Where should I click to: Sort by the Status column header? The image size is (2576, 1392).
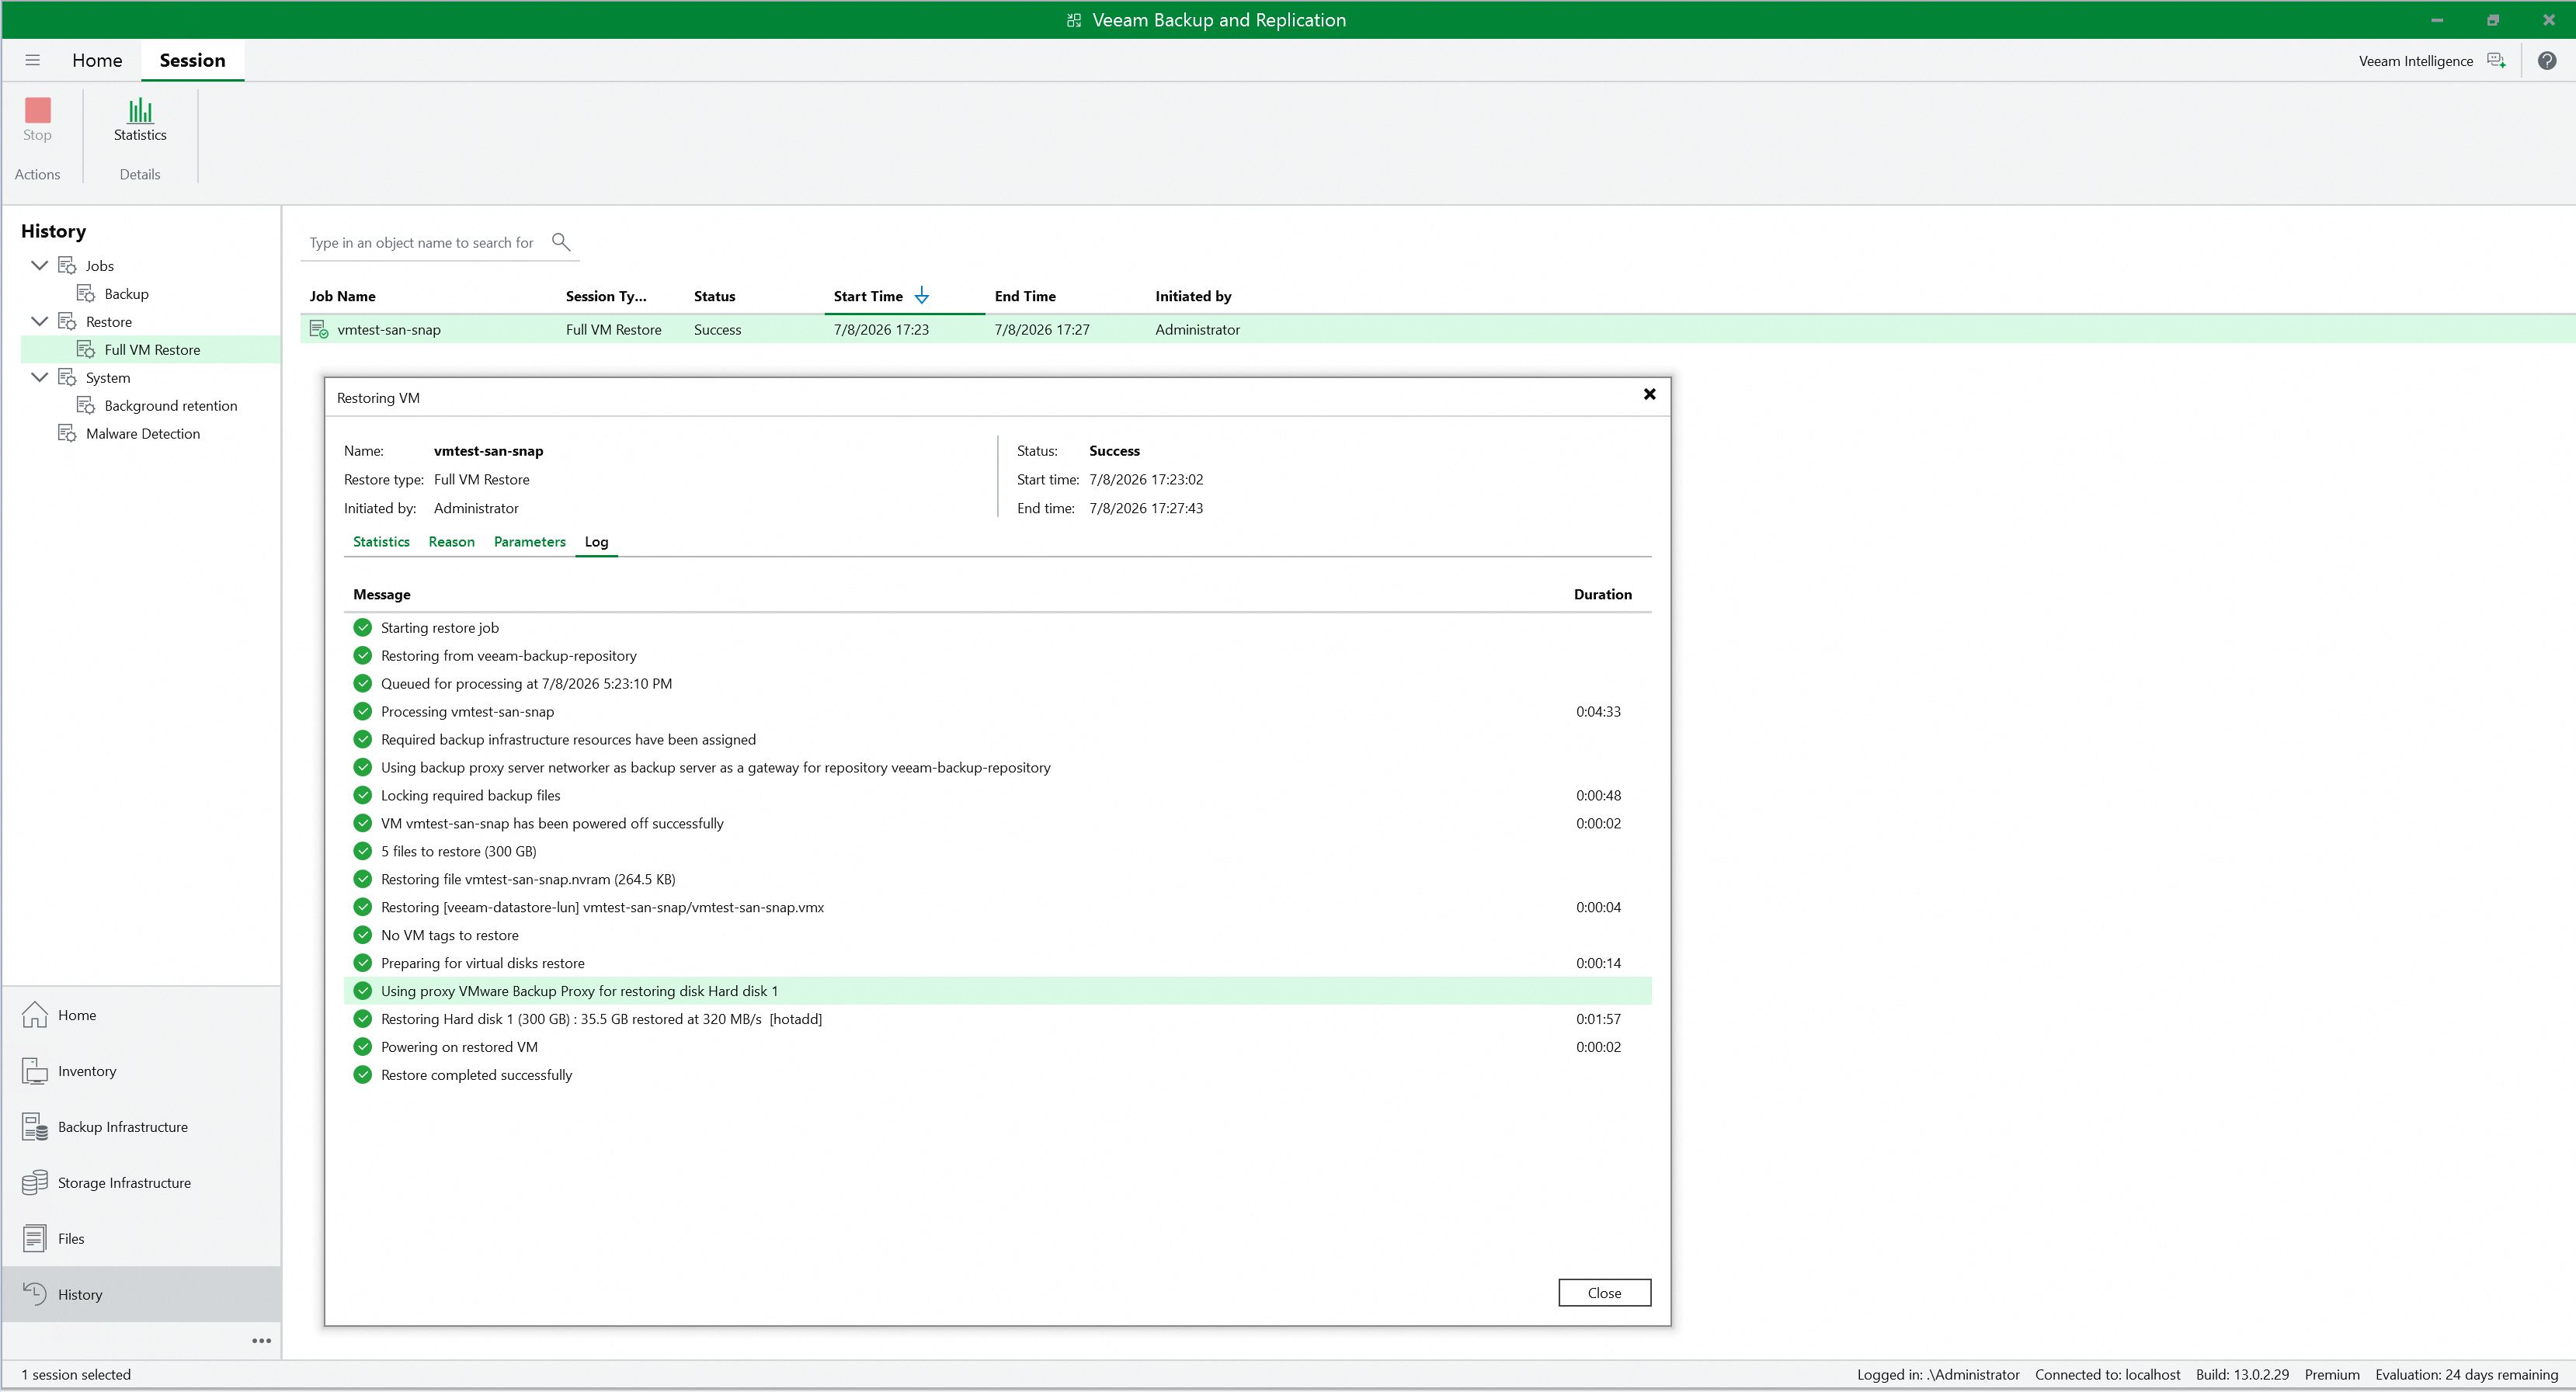pos(714,296)
